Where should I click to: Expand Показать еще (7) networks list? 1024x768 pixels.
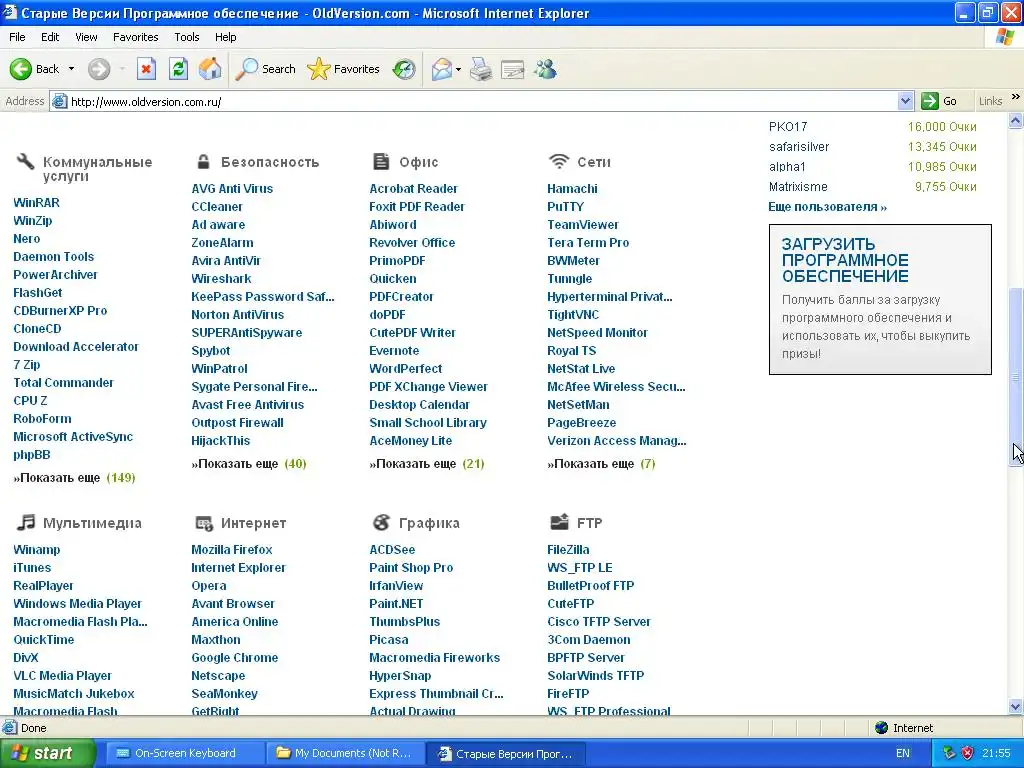click(x=601, y=464)
